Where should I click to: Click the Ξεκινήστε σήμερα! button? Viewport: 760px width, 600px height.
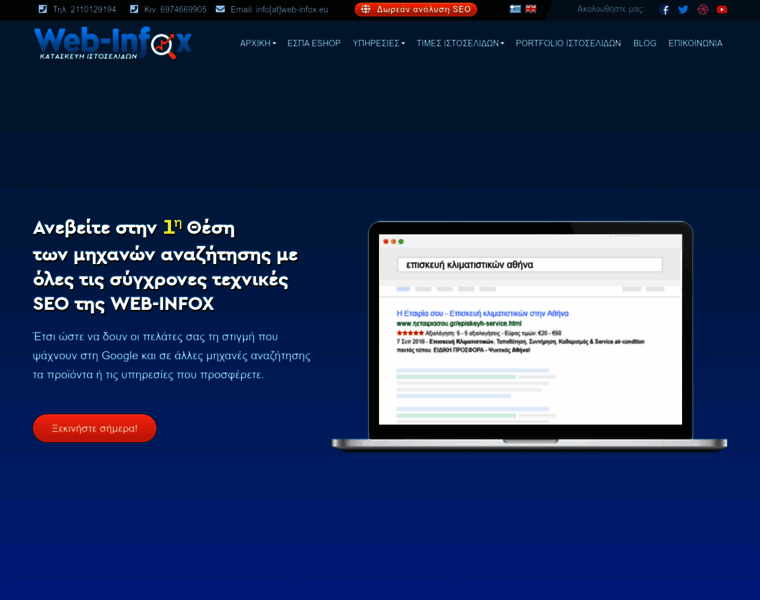(x=95, y=428)
